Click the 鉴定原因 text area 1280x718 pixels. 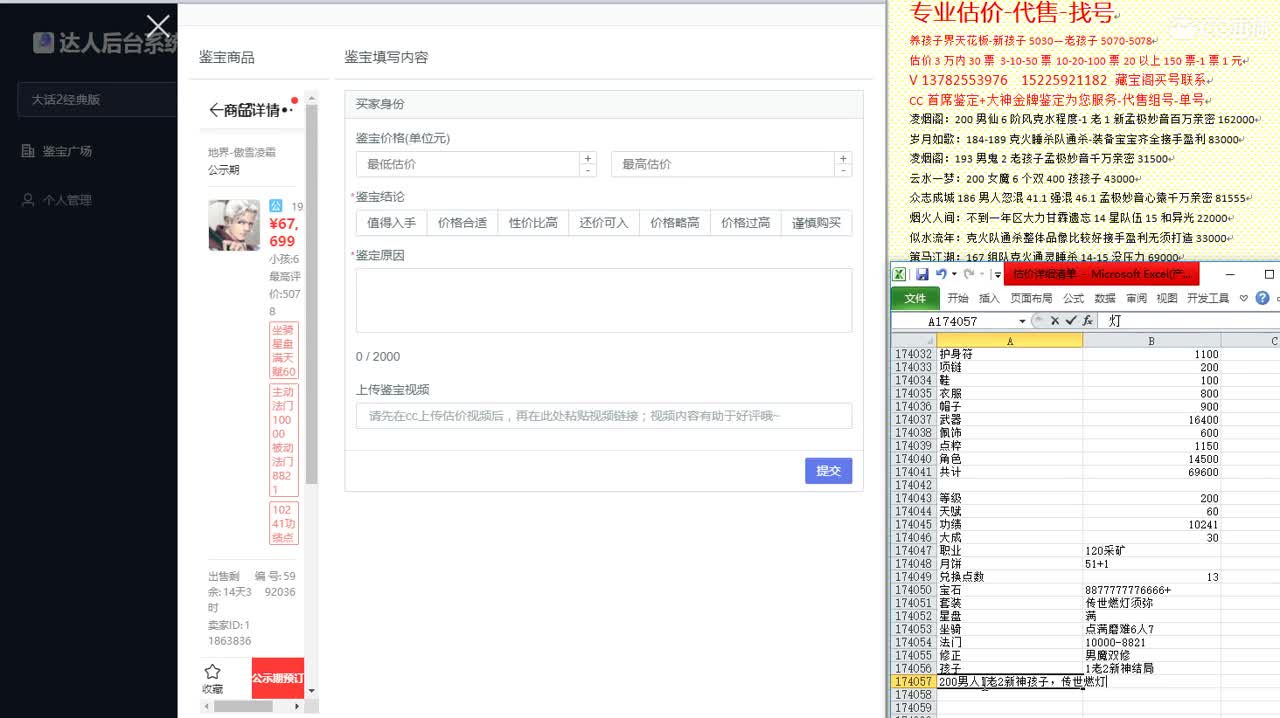604,300
